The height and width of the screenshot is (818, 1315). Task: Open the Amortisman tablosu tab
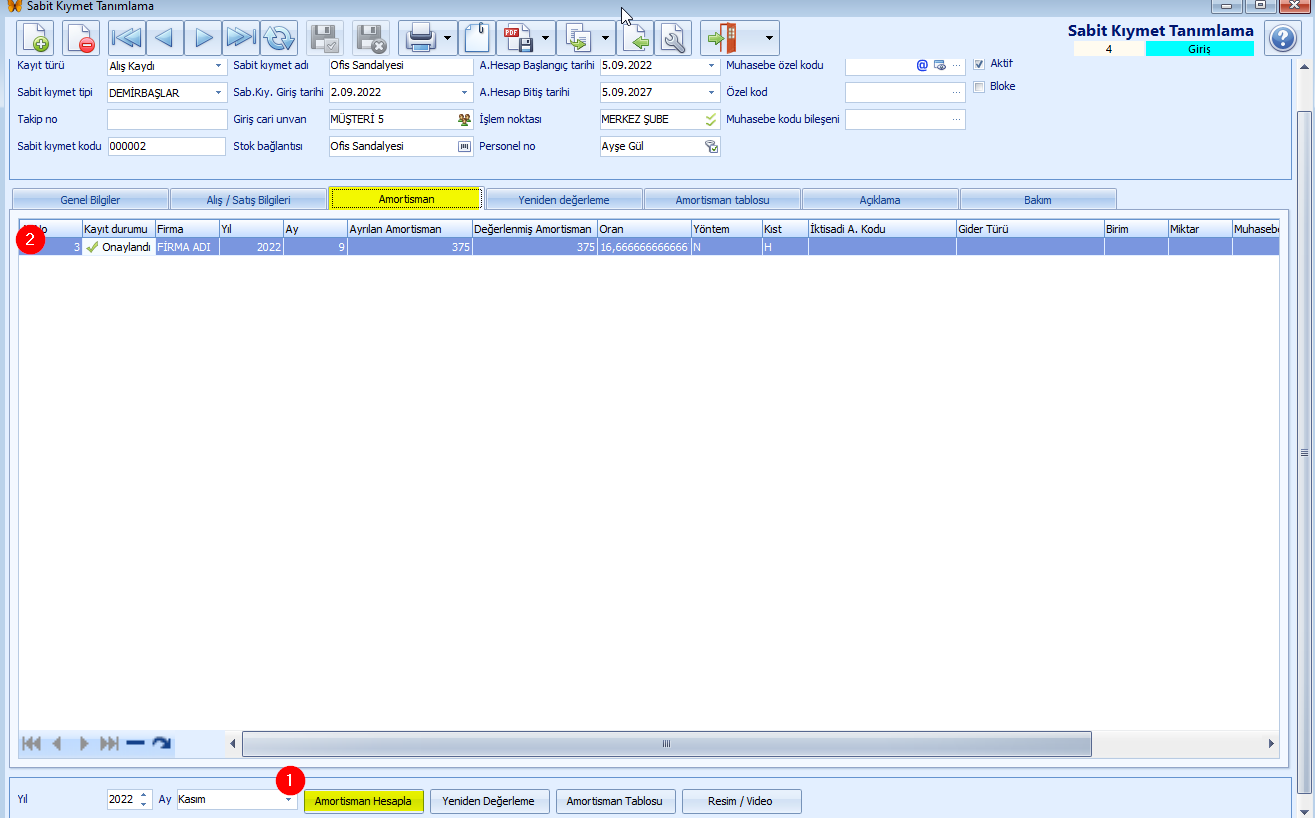(x=722, y=200)
